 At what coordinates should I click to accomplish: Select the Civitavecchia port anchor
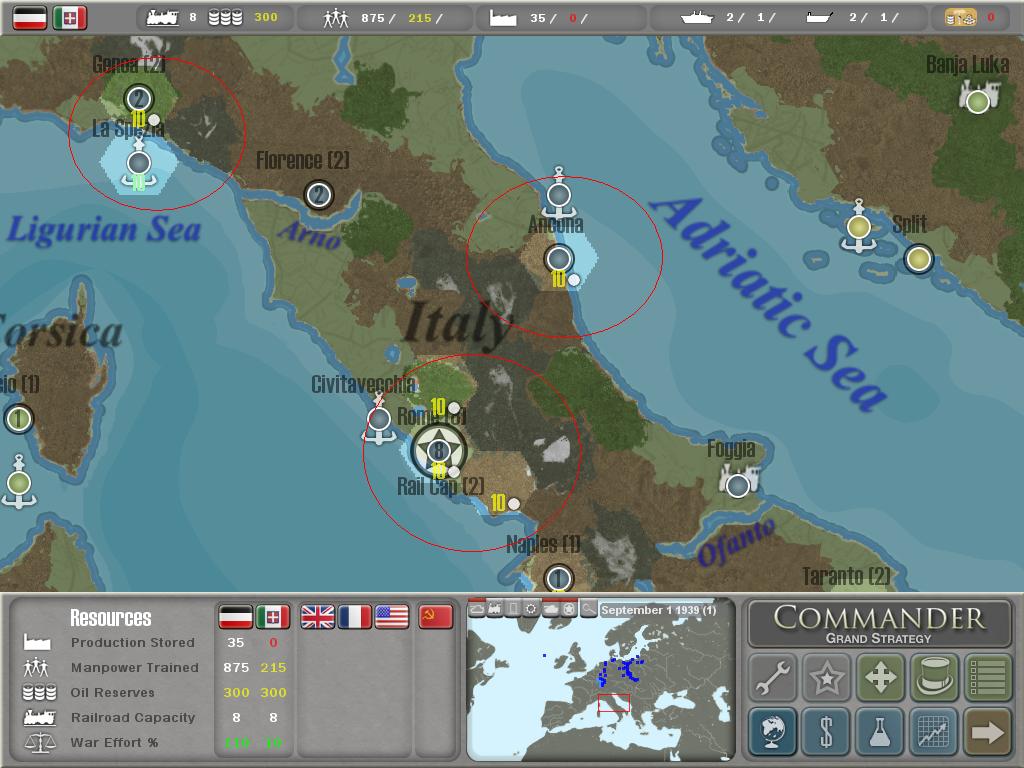pos(379,419)
